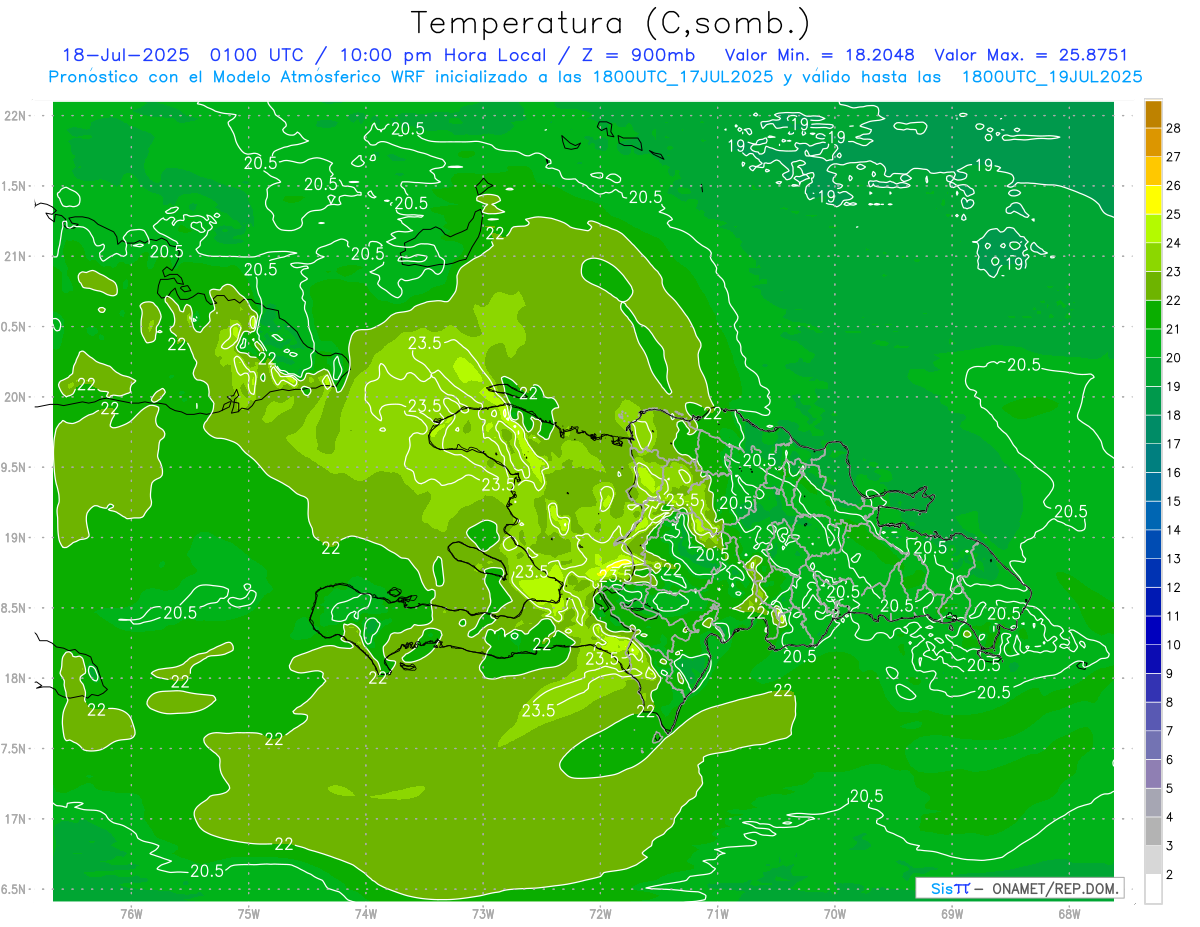Click the olive 22–23 swatch on the color scale
1200x927 pixels.
pyautogui.click(x=1153, y=286)
